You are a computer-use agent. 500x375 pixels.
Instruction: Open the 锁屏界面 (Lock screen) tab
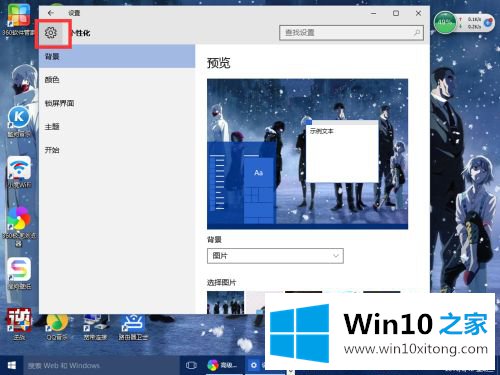click(117, 103)
